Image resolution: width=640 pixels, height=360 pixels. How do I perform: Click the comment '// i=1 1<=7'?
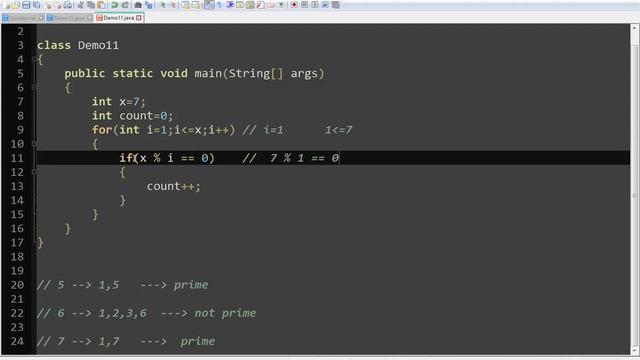coord(298,130)
